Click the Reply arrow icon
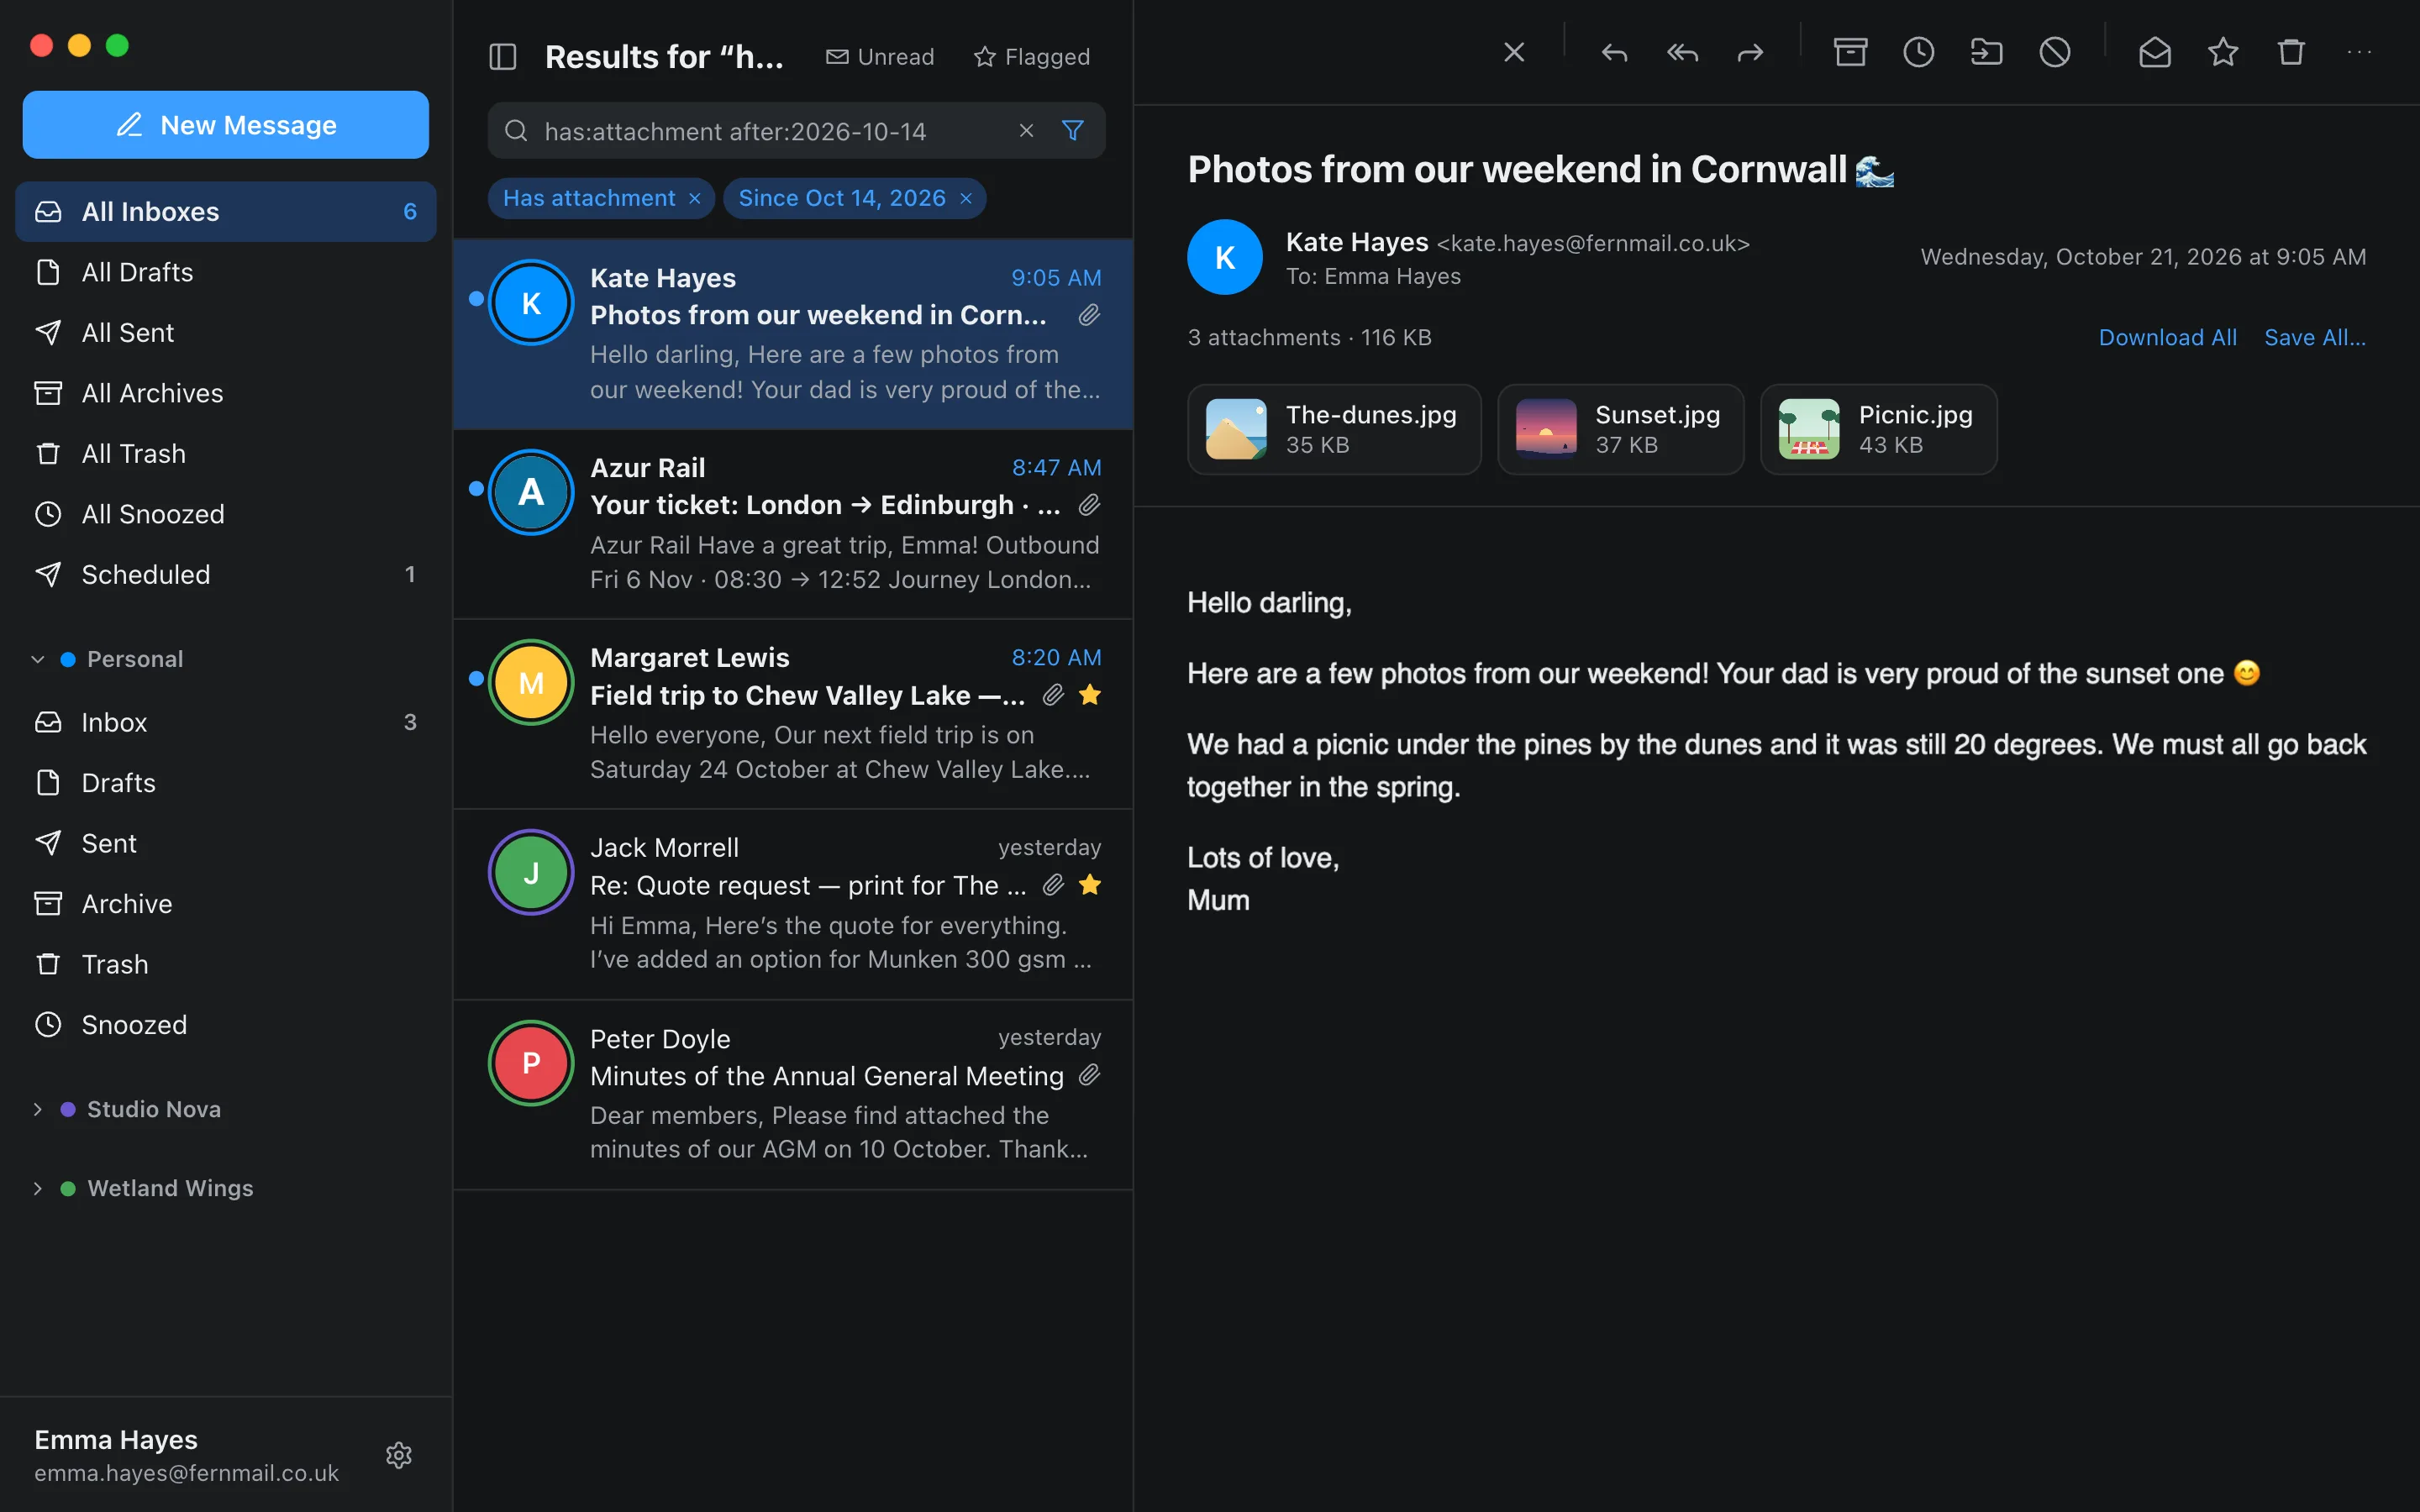2420x1512 pixels. point(1614,53)
